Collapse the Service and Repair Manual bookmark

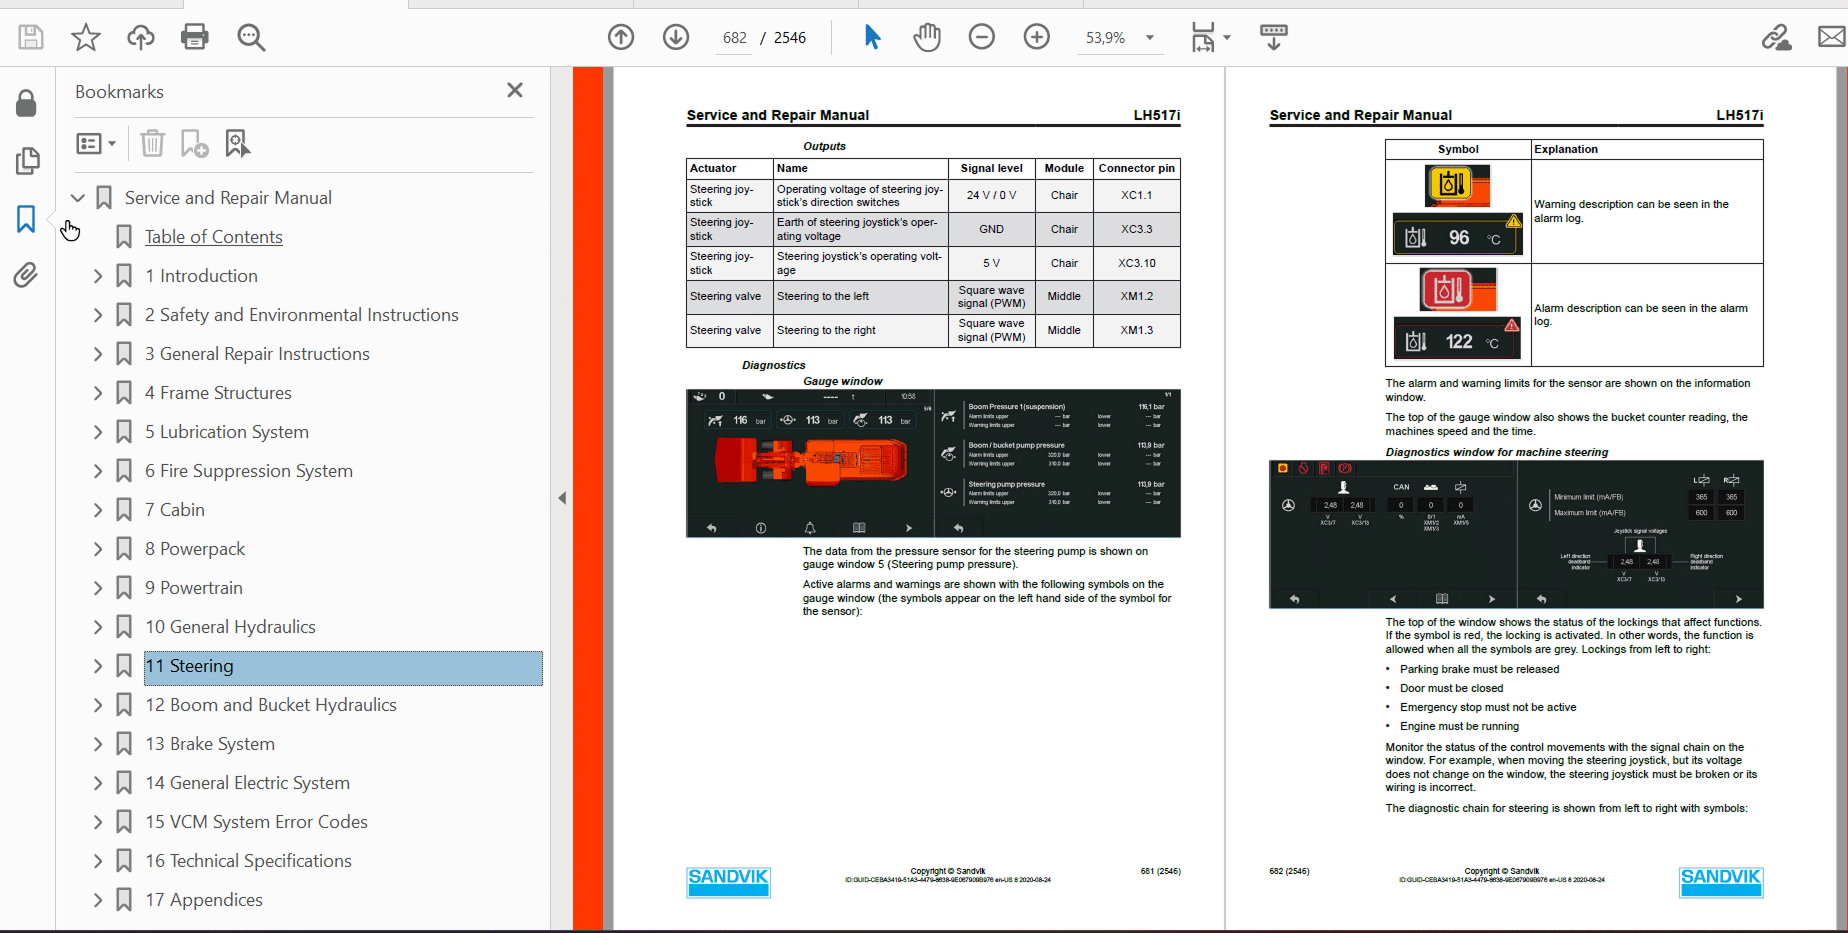[78, 198]
